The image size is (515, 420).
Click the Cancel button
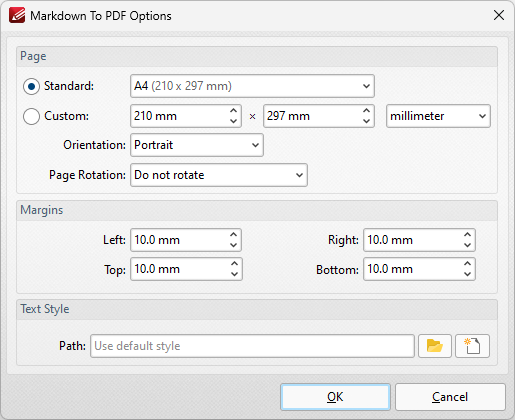pos(450,397)
